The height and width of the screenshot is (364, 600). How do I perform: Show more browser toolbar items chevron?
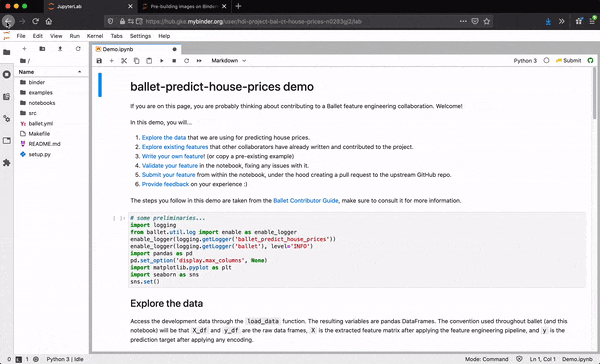561,21
